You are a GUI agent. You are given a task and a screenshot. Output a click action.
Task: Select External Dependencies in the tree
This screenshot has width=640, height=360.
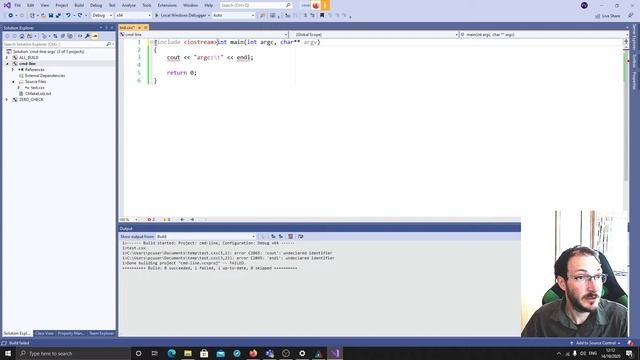45,76
